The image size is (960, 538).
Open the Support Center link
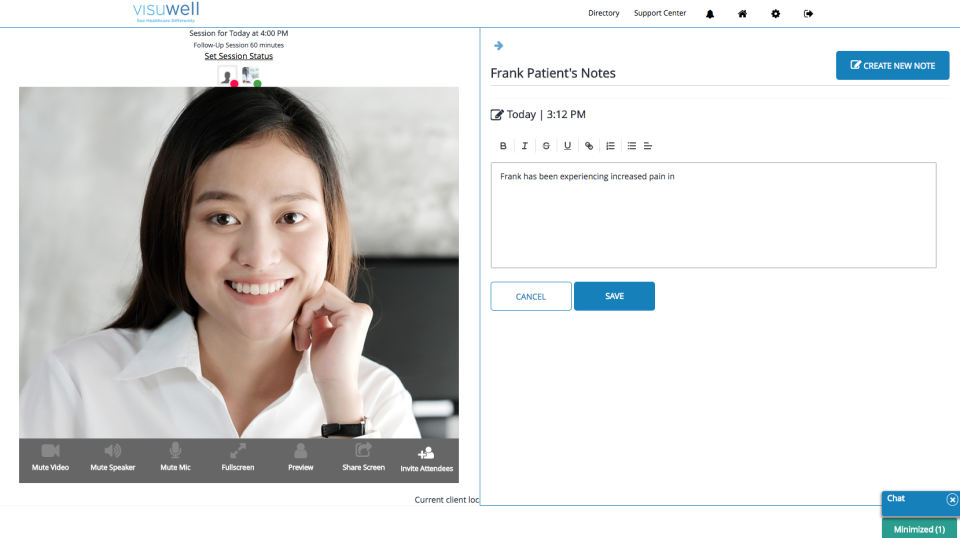660,13
